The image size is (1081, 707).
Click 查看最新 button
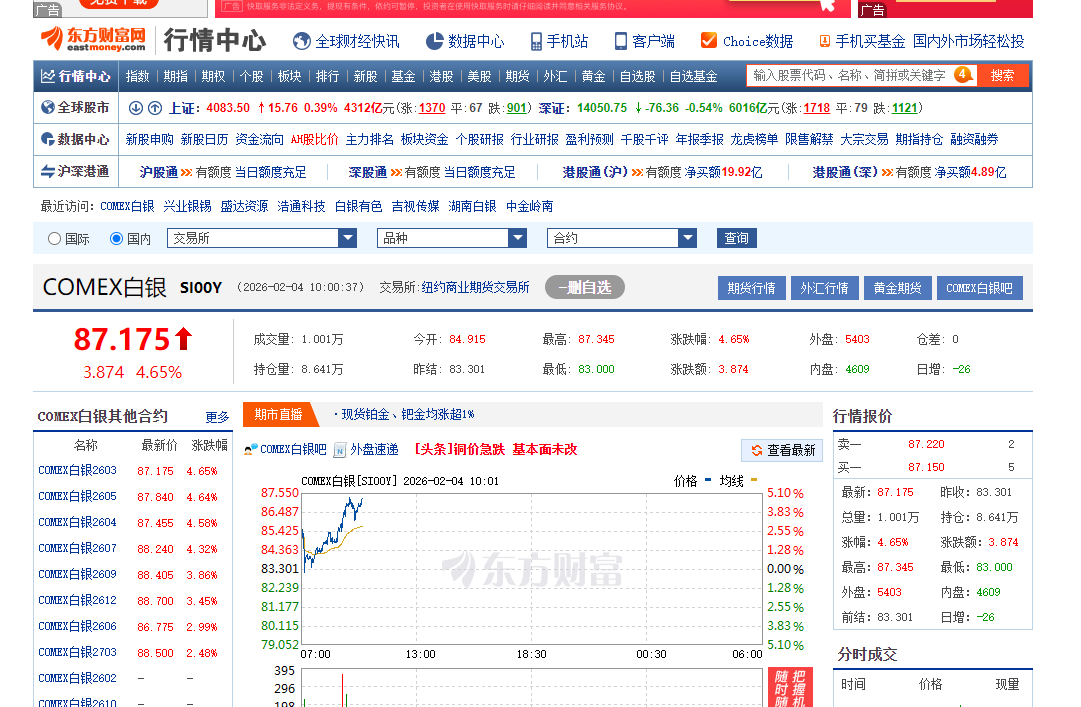[x=782, y=450]
